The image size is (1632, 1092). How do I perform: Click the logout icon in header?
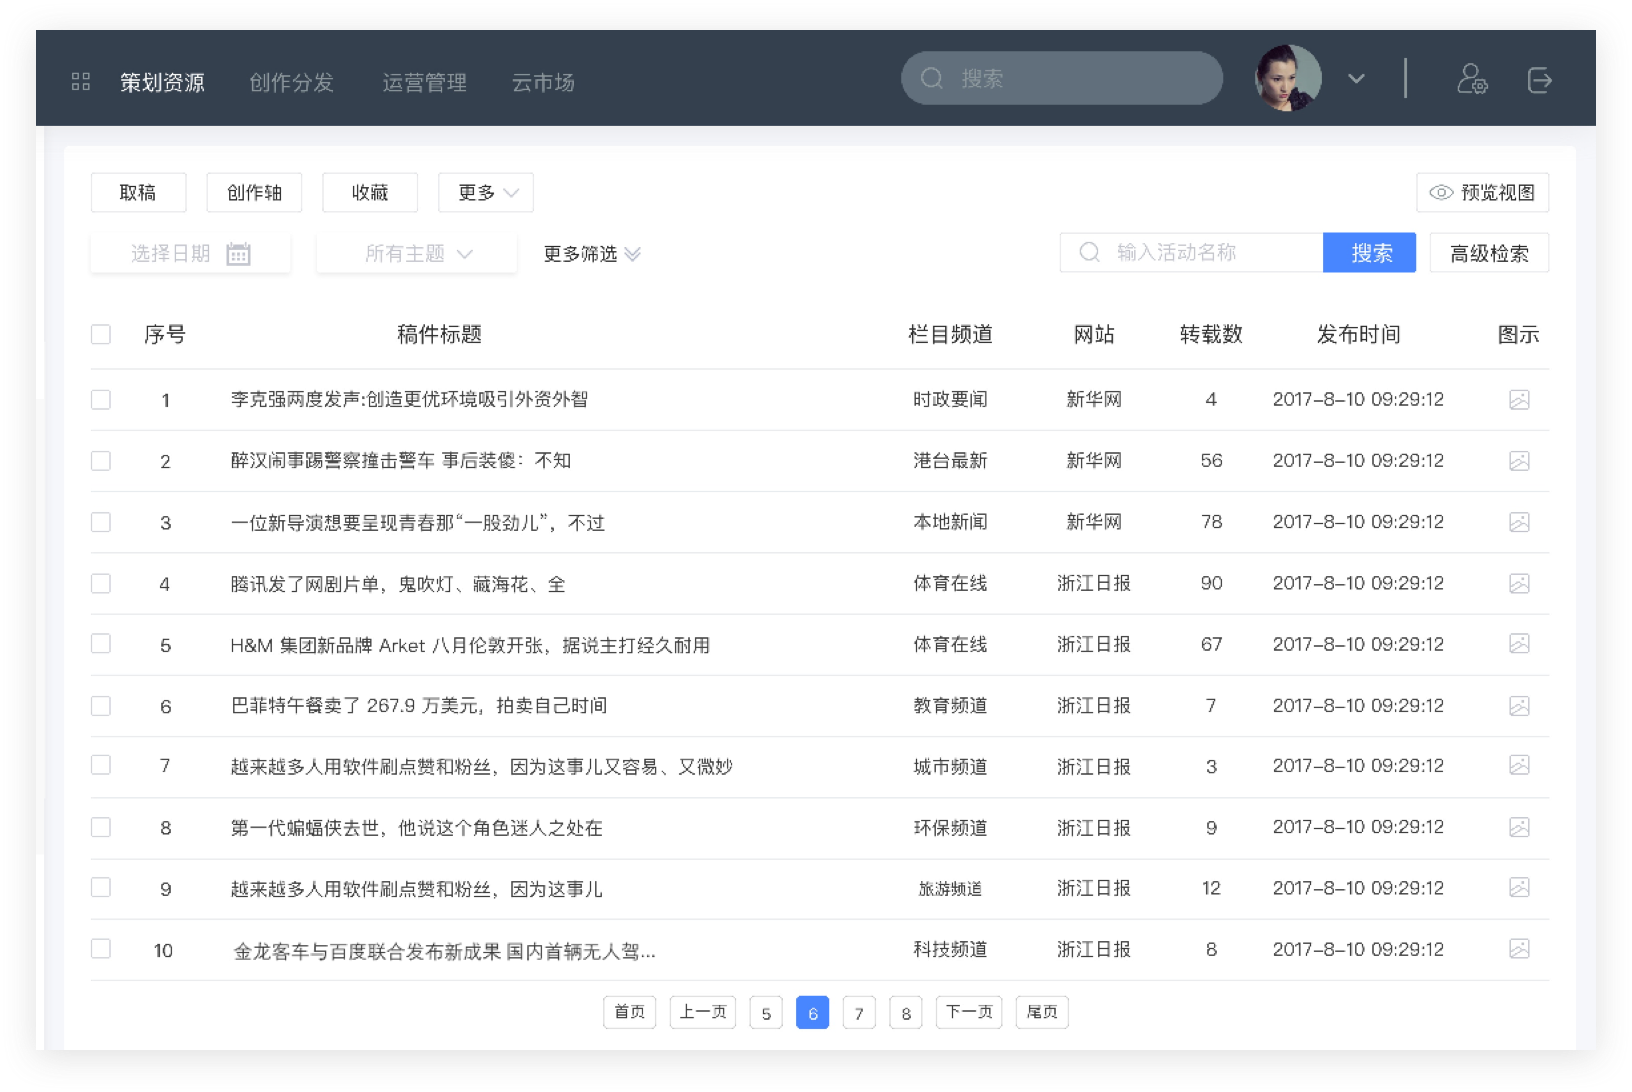pos(1539,79)
